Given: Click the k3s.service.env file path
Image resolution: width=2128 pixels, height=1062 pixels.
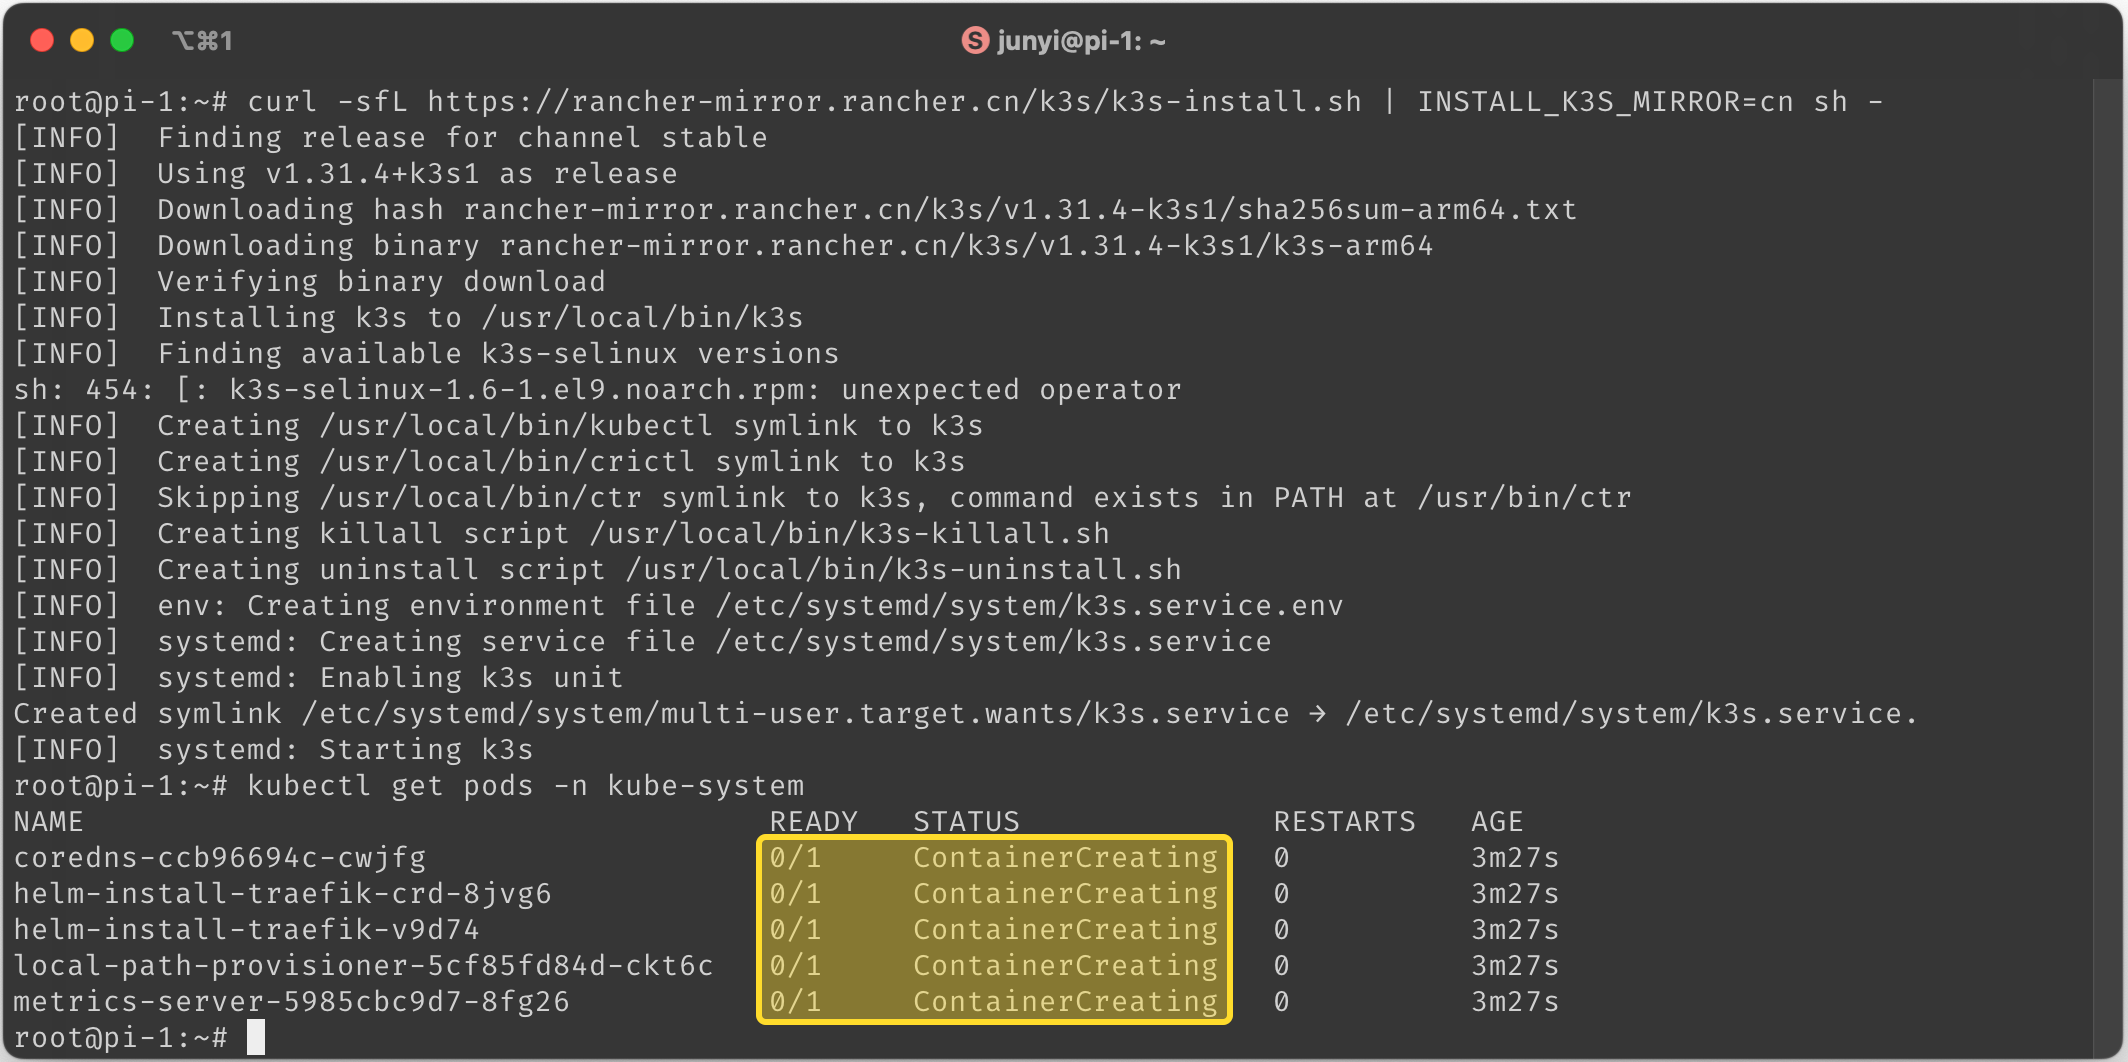Looking at the screenshot, I should (1029, 606).
